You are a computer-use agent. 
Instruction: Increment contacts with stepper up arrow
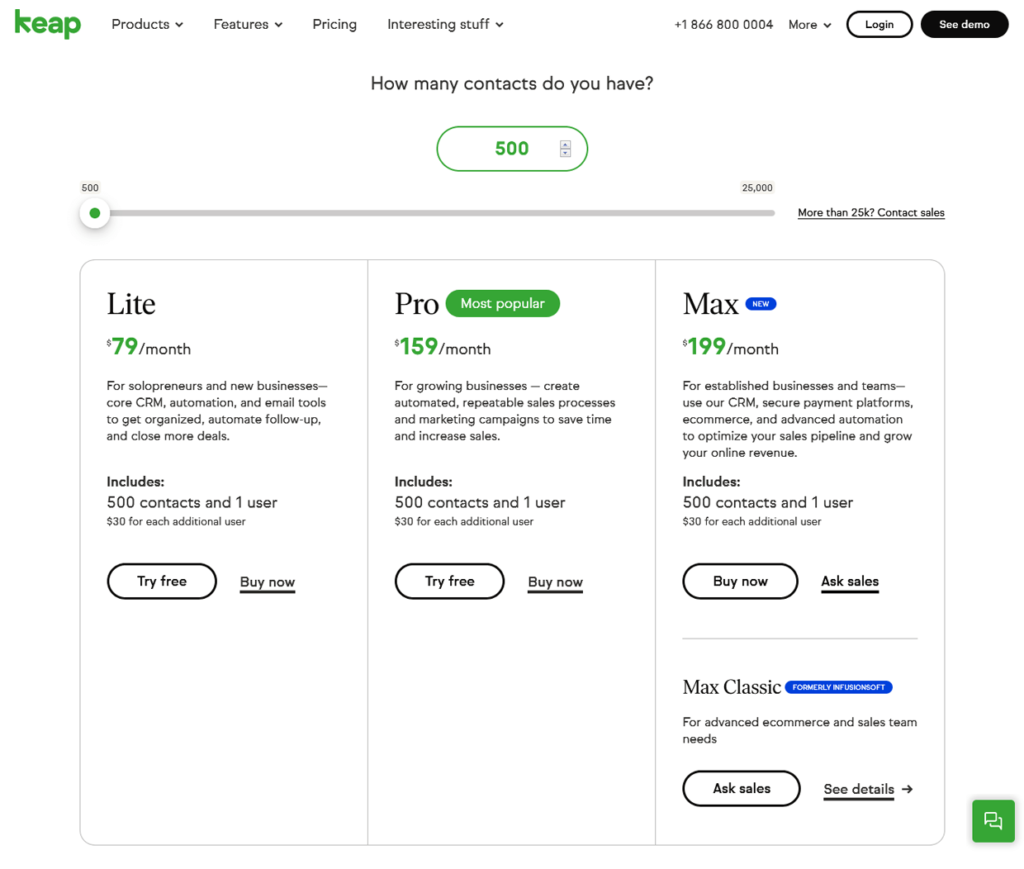pos(566,145)
